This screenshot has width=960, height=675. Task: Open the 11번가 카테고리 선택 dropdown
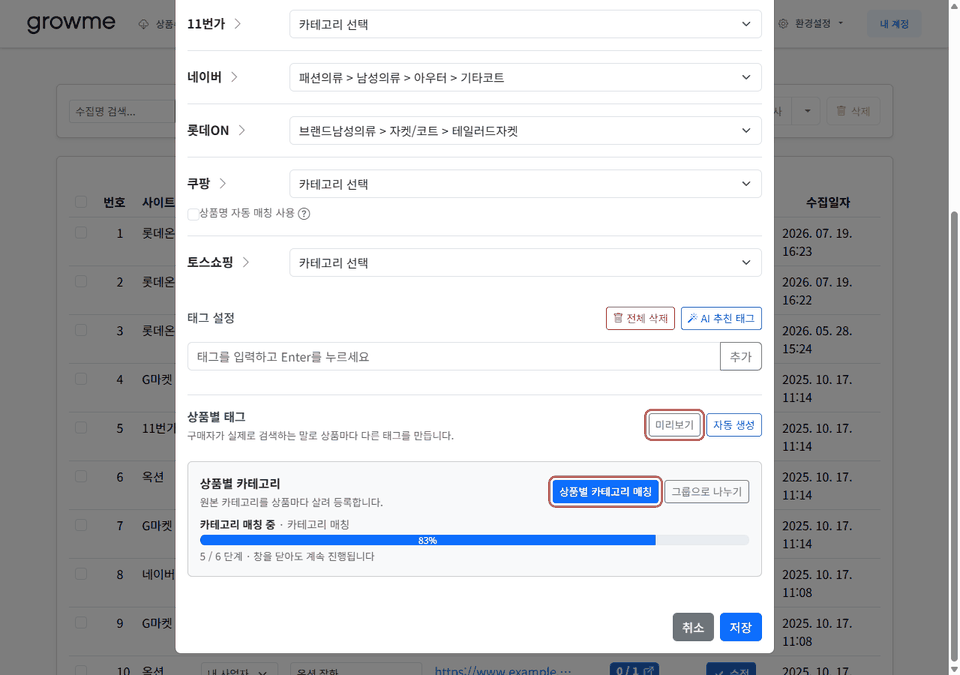(525, 24)
